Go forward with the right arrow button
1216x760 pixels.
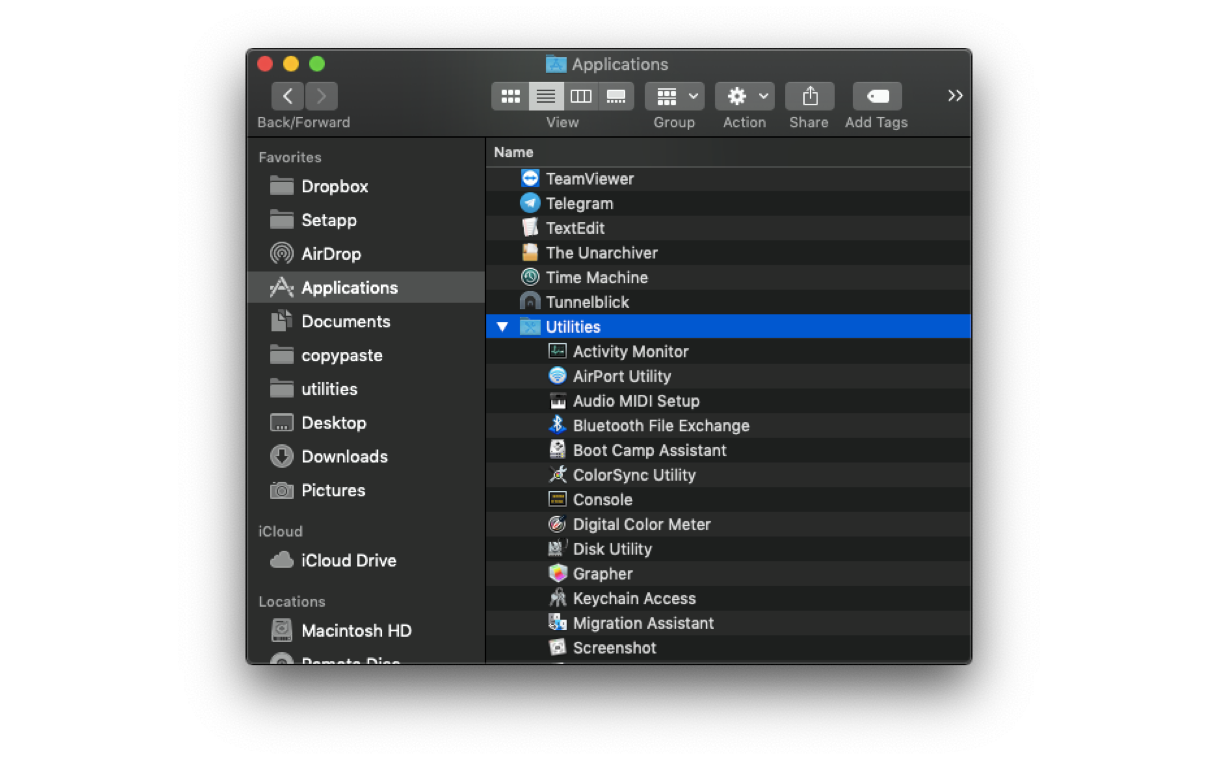point(321,96)
